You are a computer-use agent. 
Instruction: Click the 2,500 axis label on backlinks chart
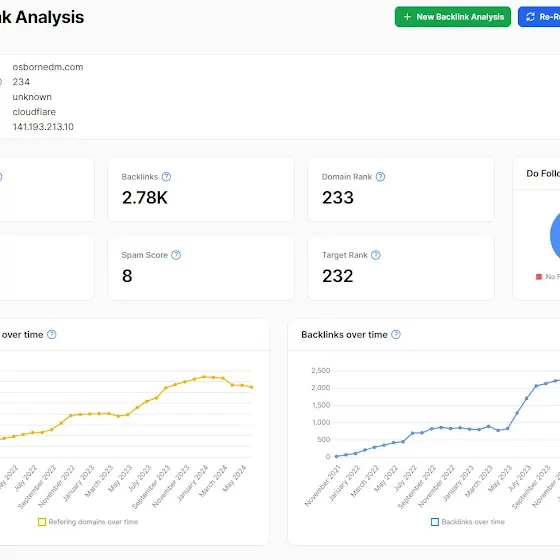[321, 371]
